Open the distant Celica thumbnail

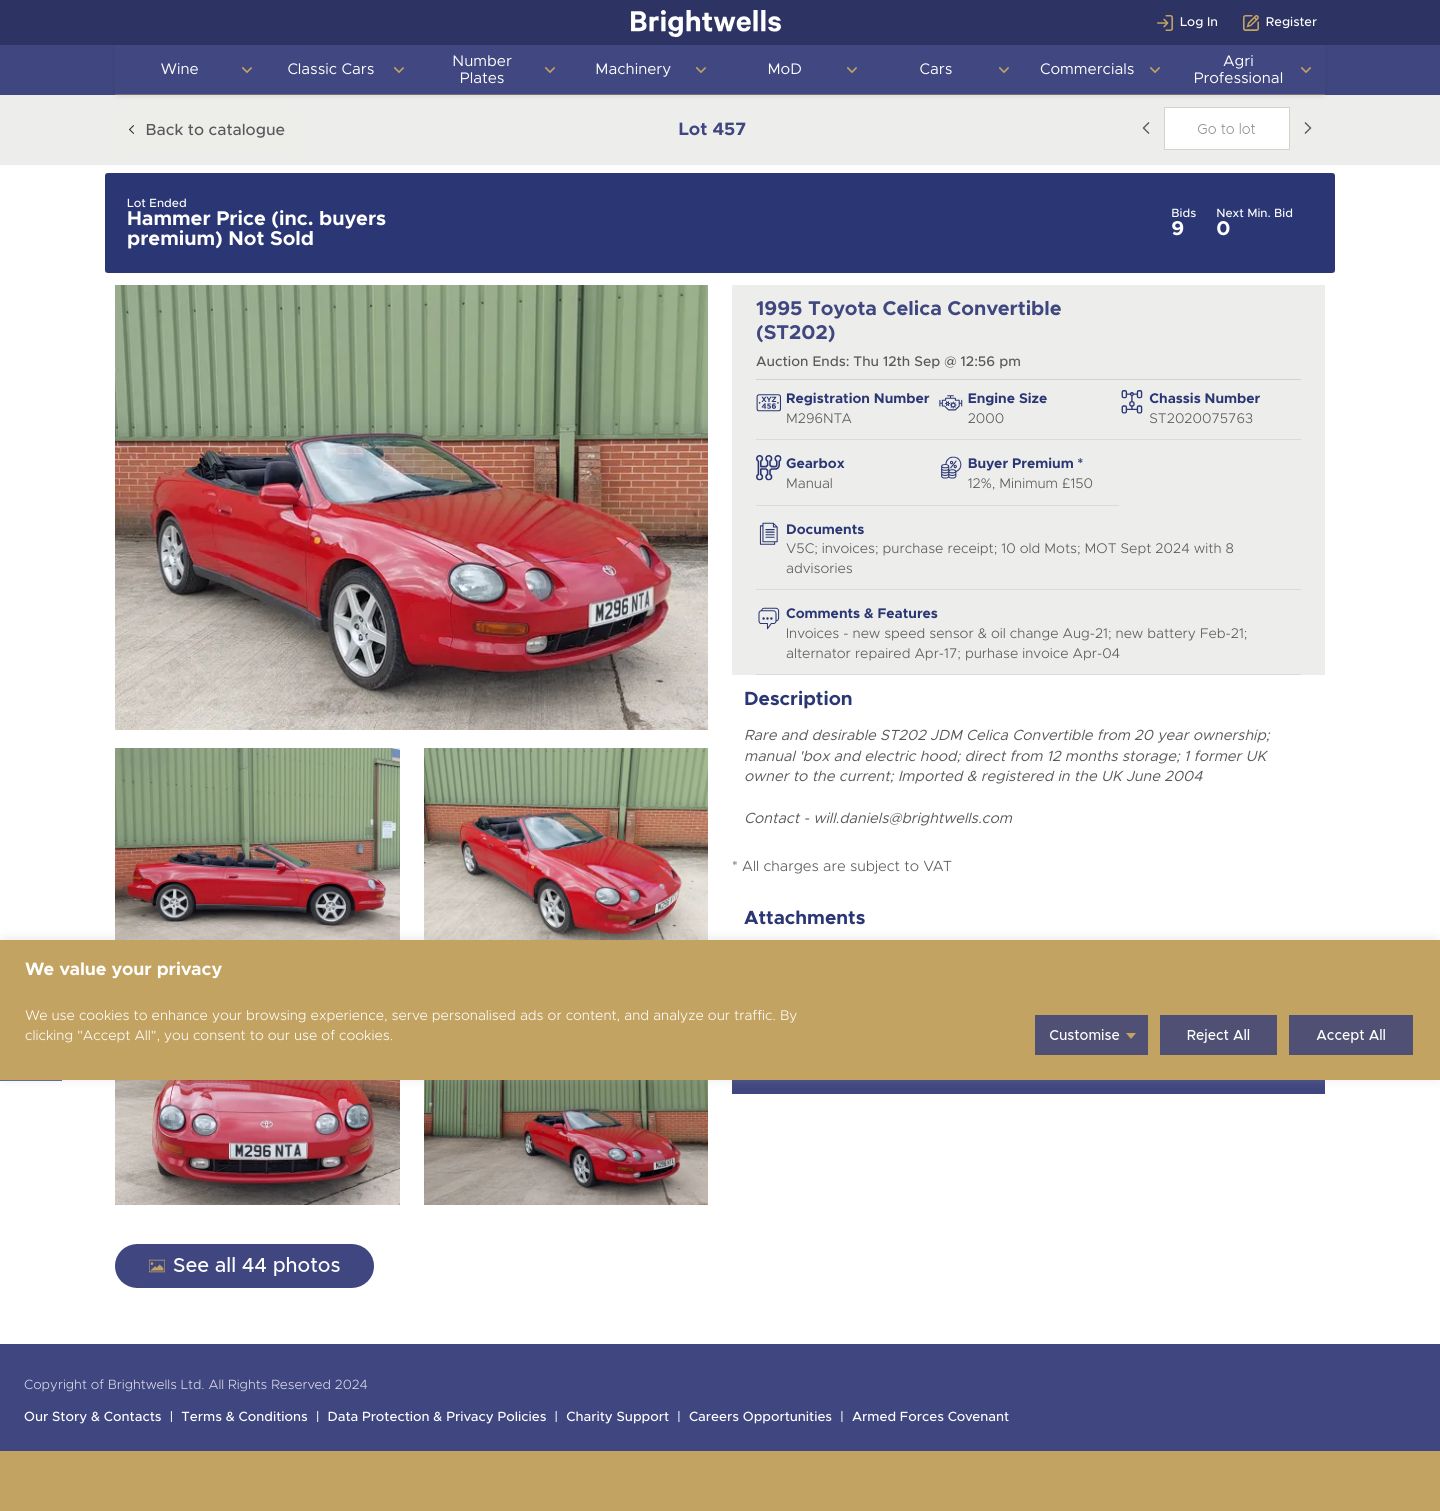click(x=566, y=1142)
